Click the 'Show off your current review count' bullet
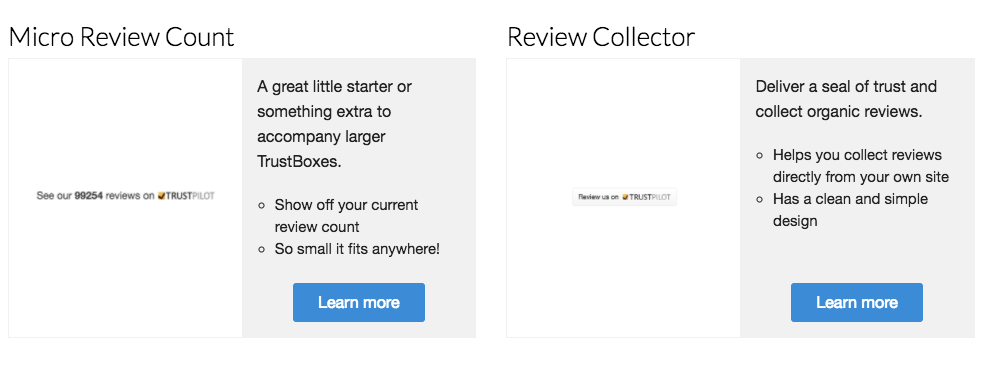 point(346,216)
